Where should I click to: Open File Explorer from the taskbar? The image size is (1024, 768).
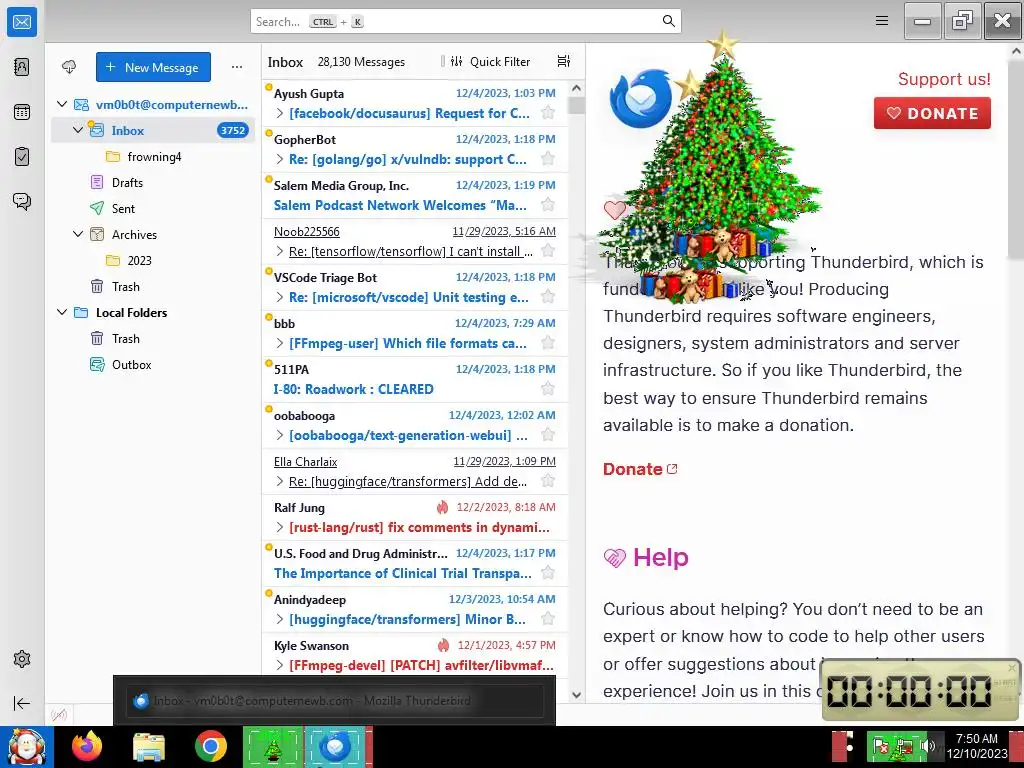[149, 746]
